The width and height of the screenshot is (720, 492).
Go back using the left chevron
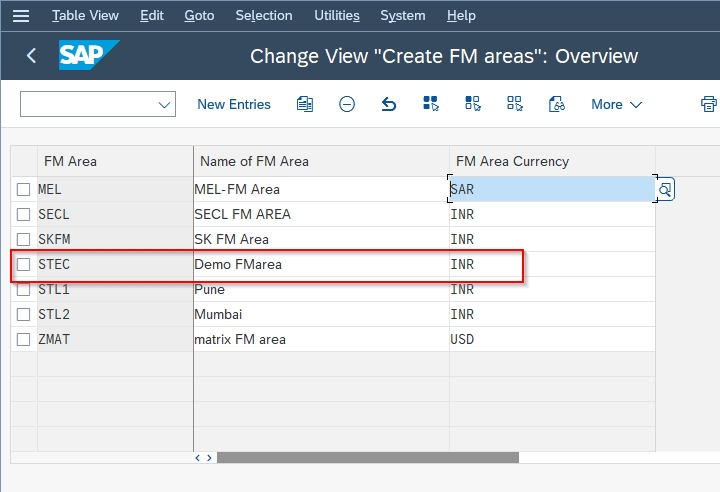pos(31,56)
